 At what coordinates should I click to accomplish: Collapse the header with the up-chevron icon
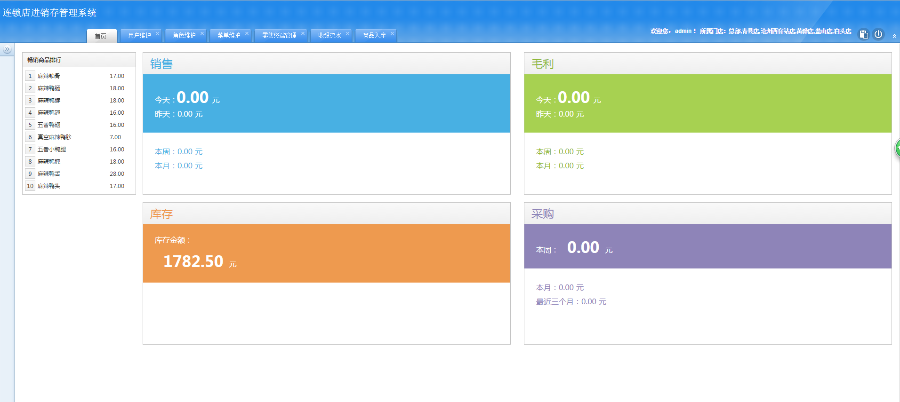tap(894, 35)
